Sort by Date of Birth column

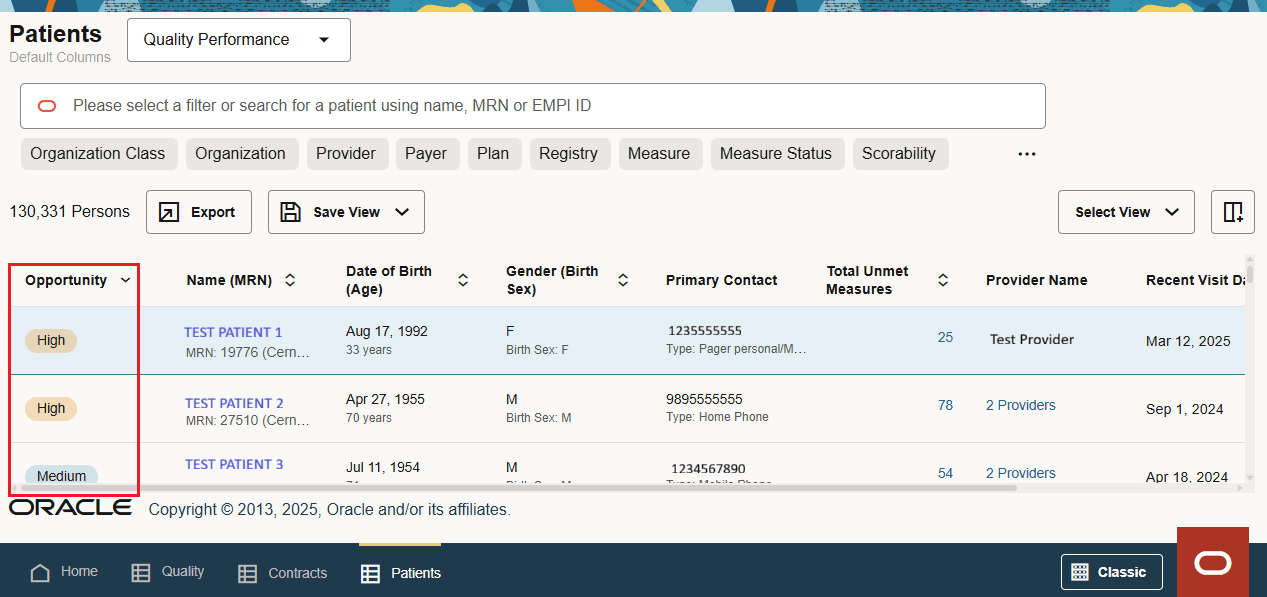(463, 281)
